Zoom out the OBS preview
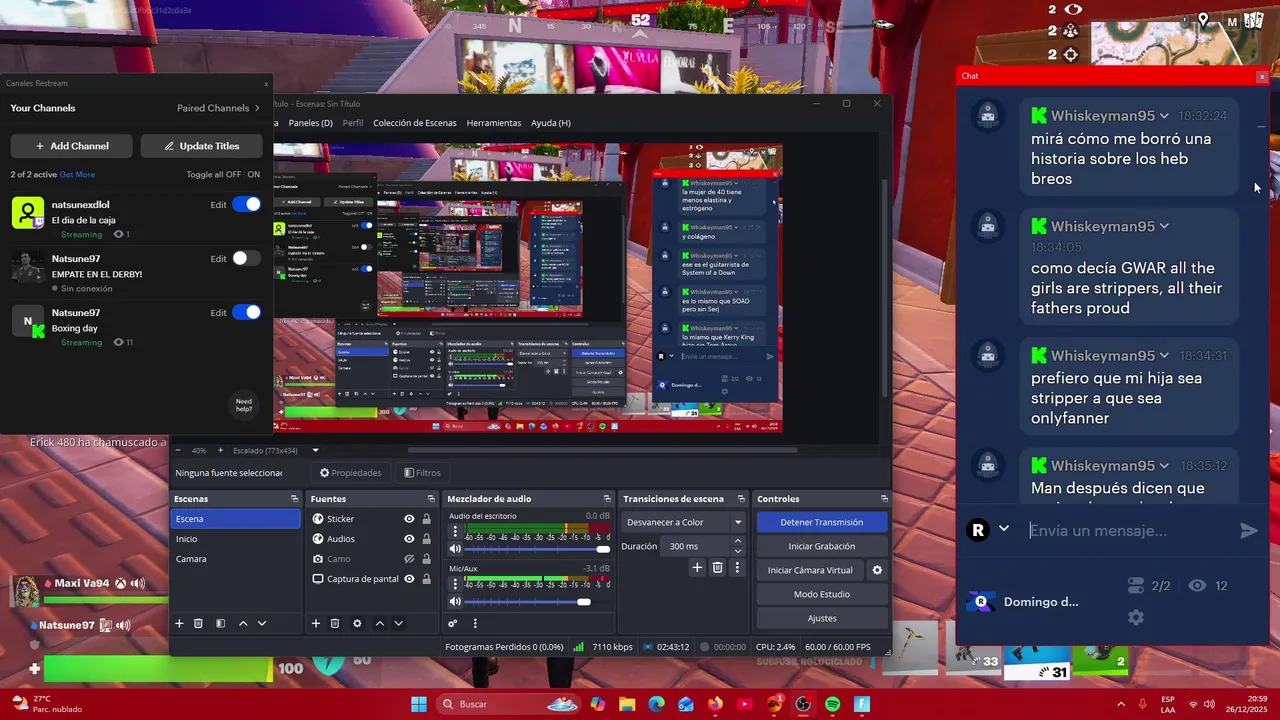The image size is (1280, 720). (x=178, y=450)
